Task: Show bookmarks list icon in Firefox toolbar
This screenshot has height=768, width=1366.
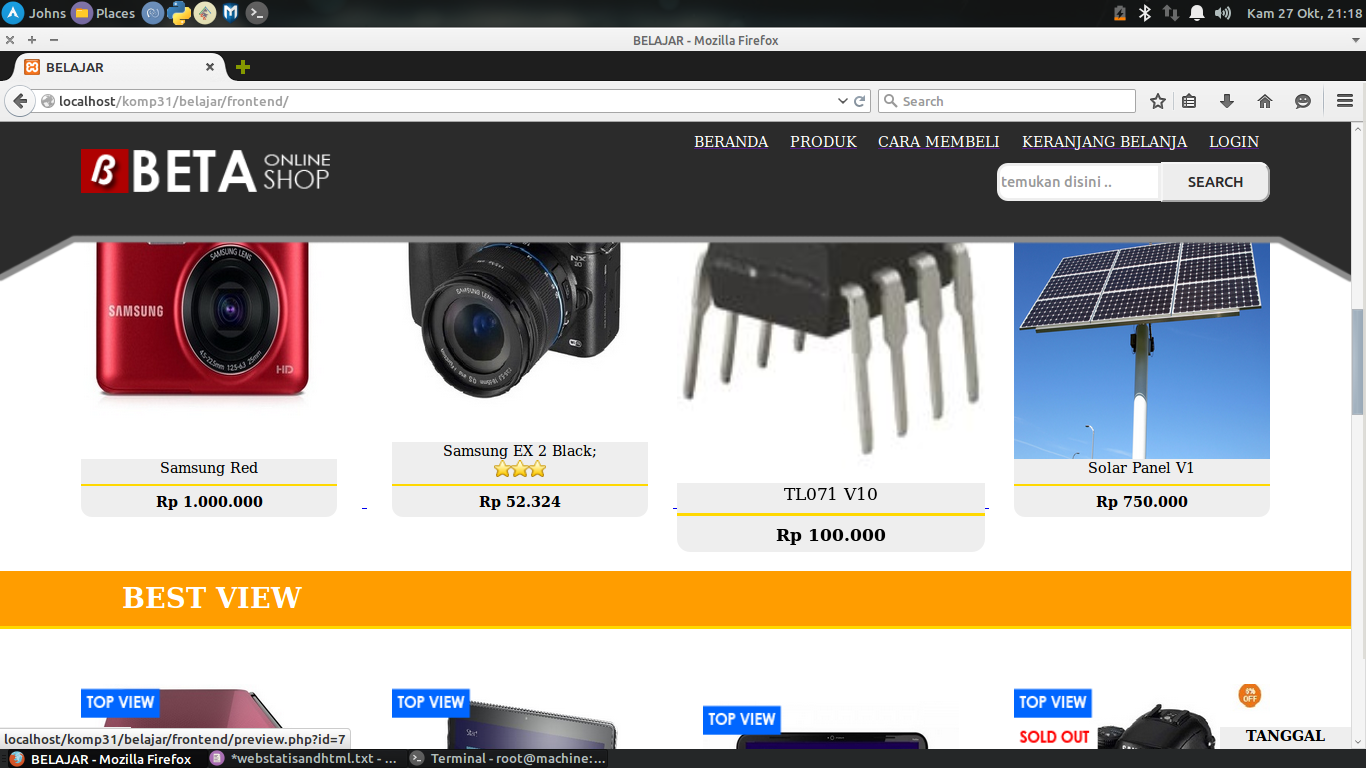Action: [x=1189, y=101]
